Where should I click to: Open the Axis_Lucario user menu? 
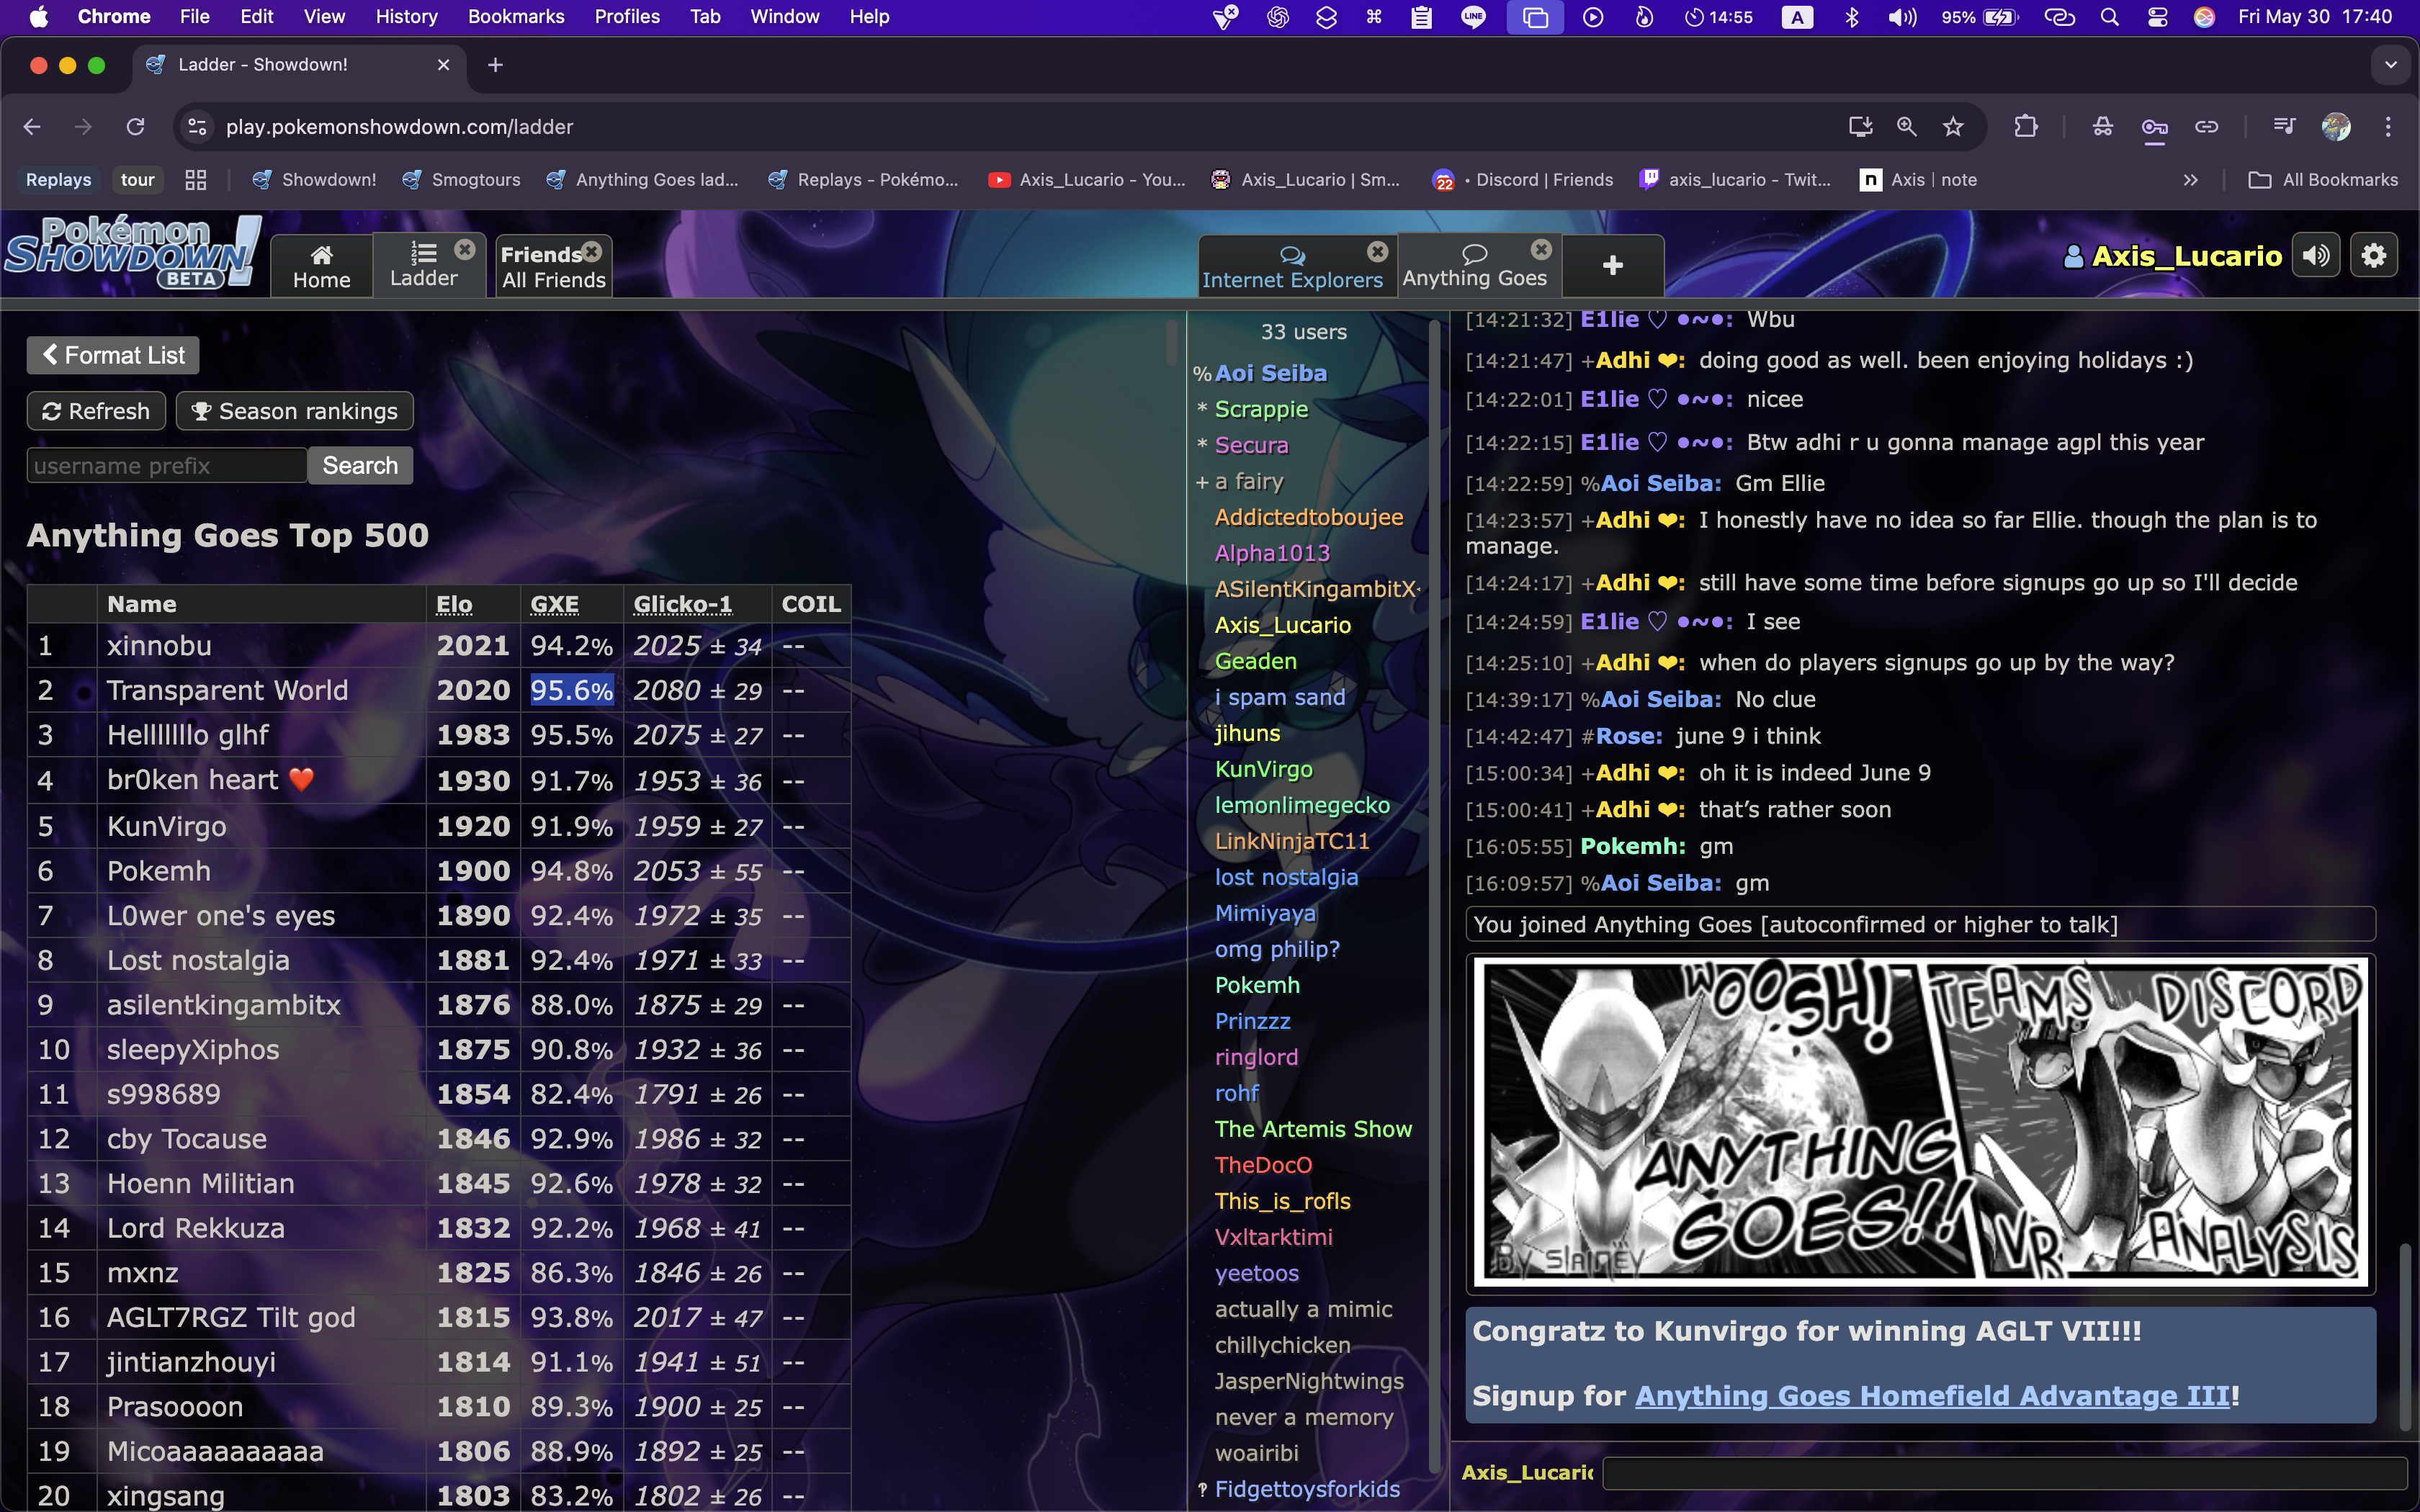(x=2173, y=257)
